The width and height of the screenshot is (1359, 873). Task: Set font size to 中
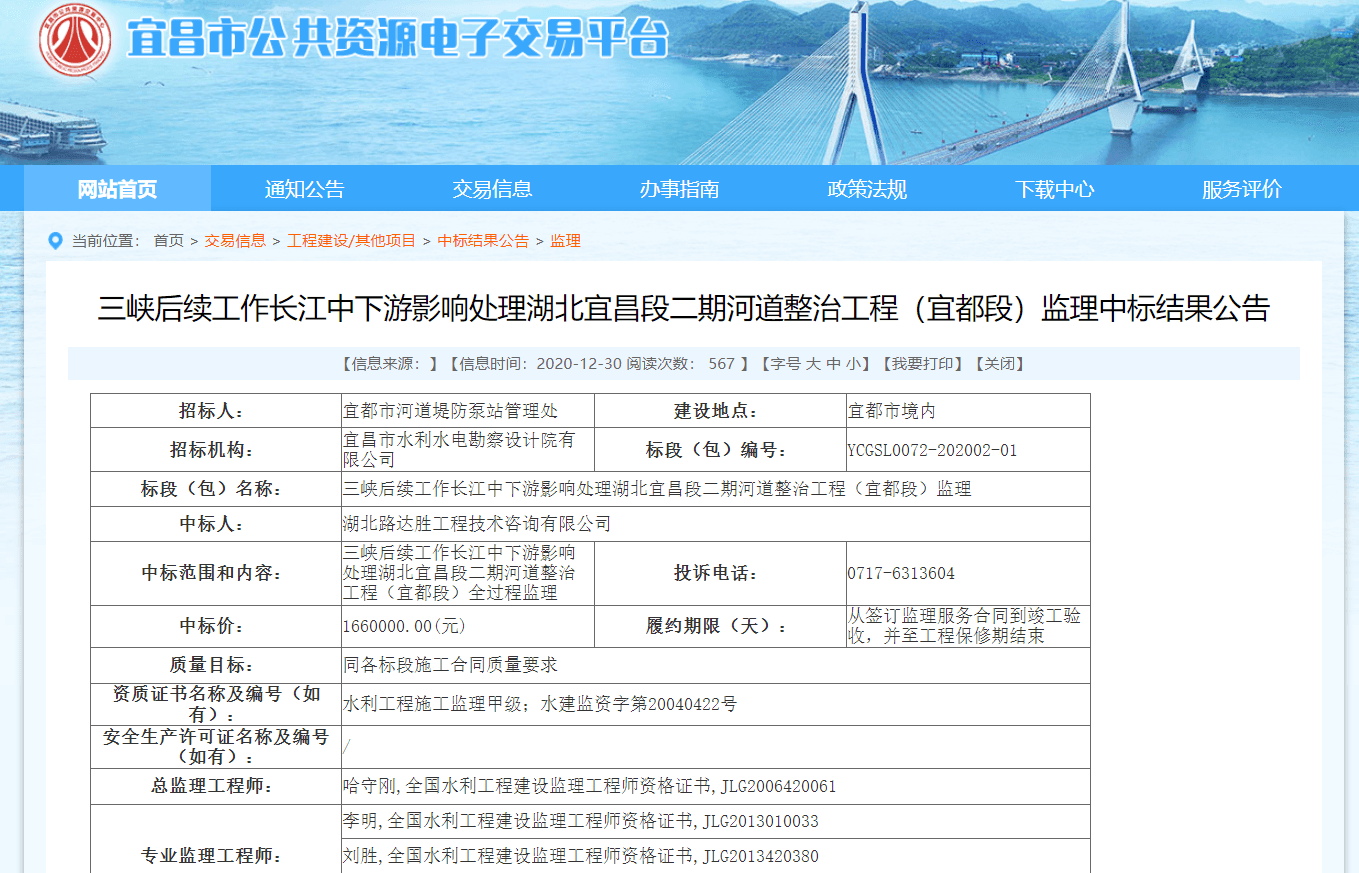point(832,364)
